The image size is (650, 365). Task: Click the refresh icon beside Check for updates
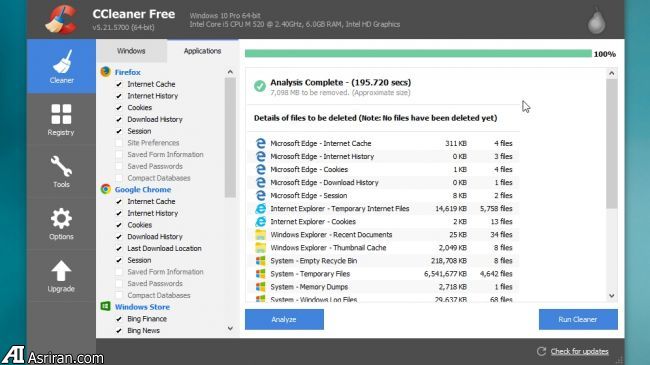[x=541, y=351]
